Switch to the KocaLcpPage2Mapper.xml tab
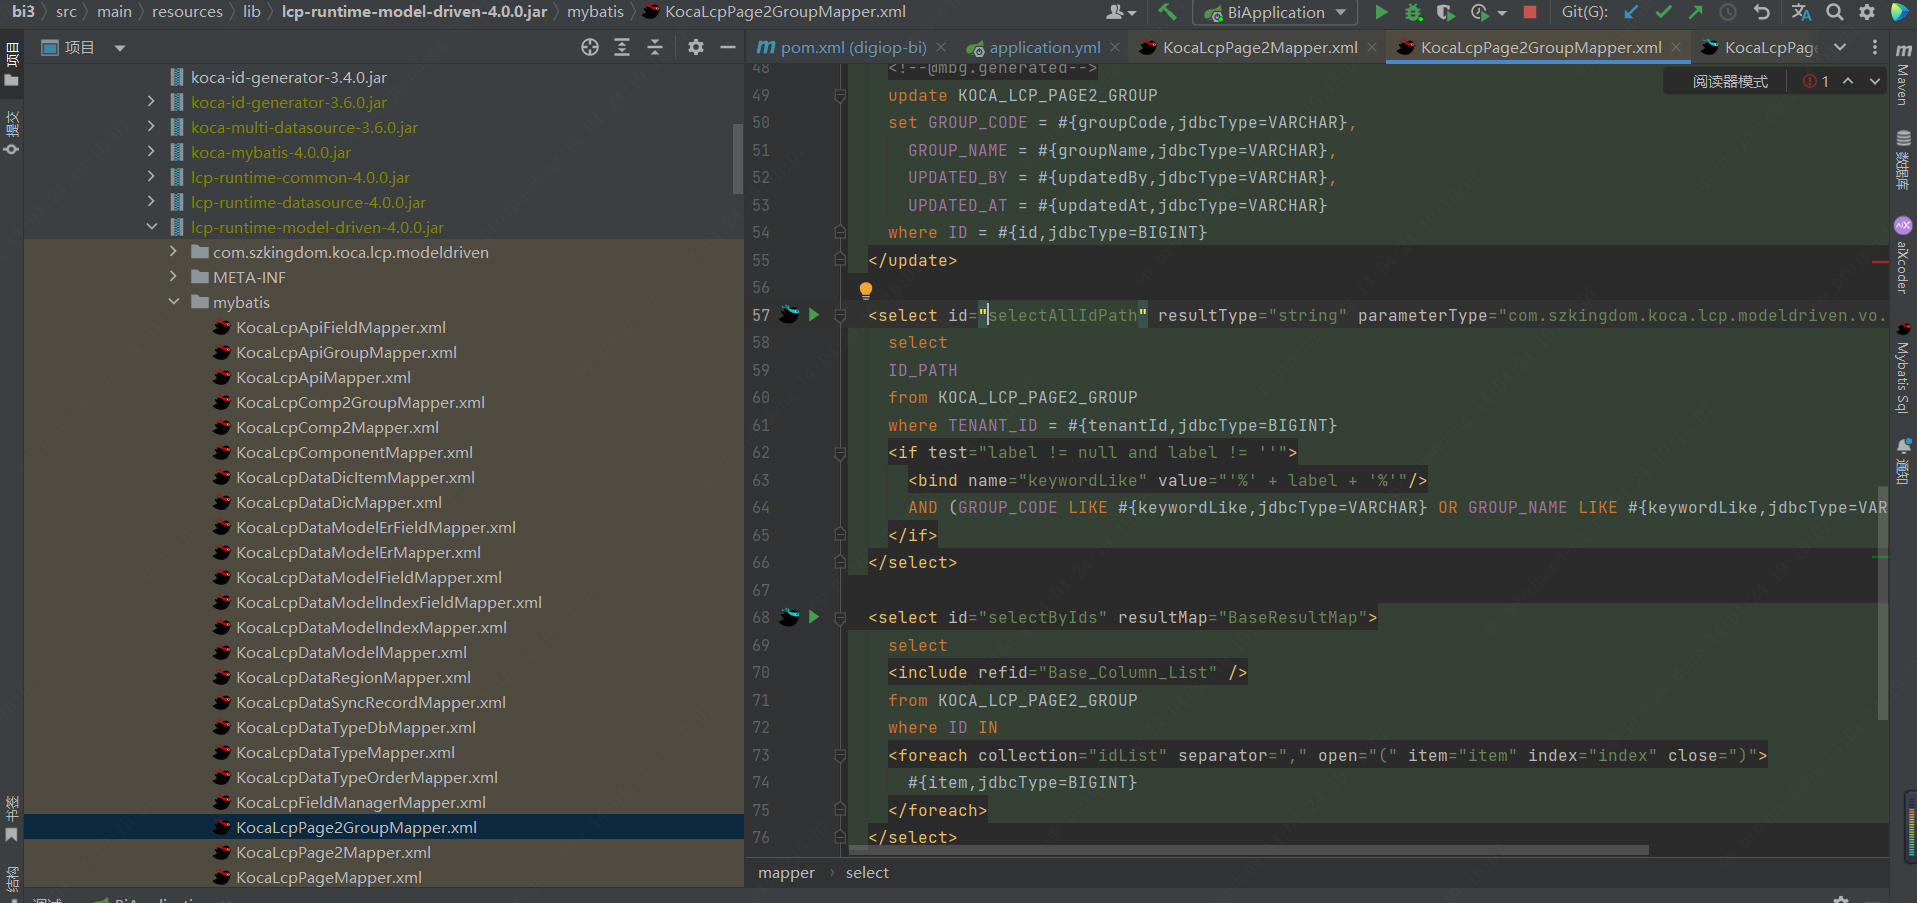1917x903 pixels. click(1259, 47)
